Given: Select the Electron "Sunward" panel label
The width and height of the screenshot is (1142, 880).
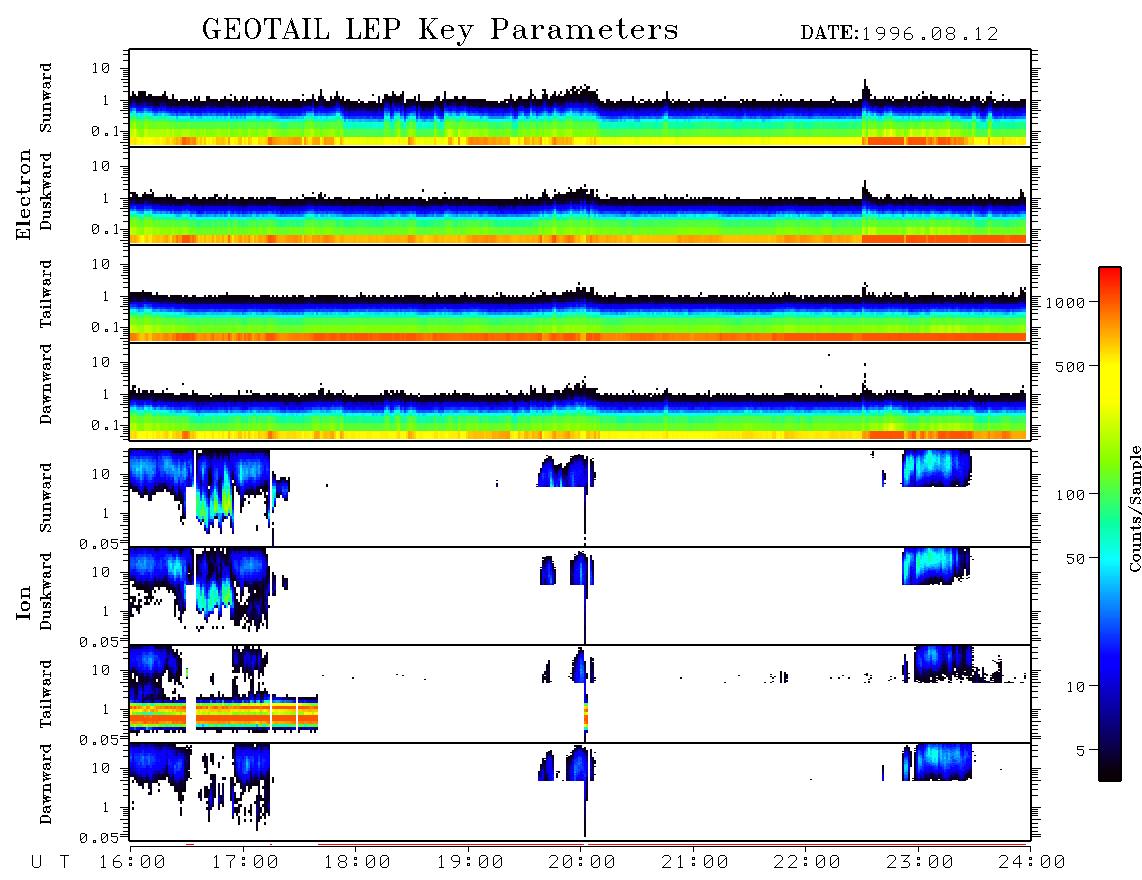Looking at the screenshot, I should coord(46,98).
